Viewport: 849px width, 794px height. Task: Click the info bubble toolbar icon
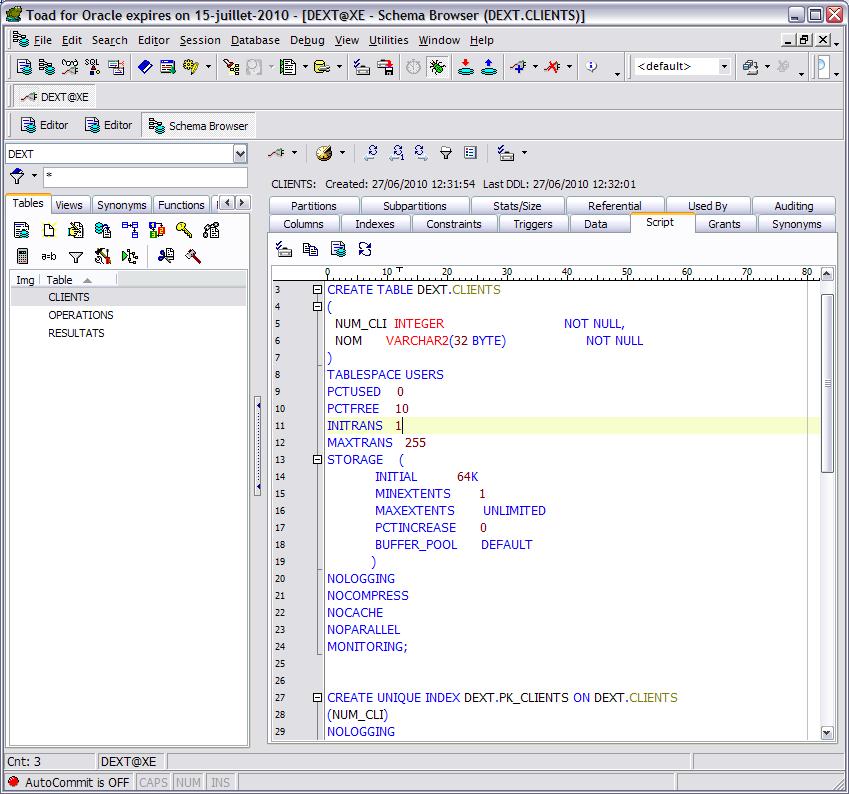[592, 67]
